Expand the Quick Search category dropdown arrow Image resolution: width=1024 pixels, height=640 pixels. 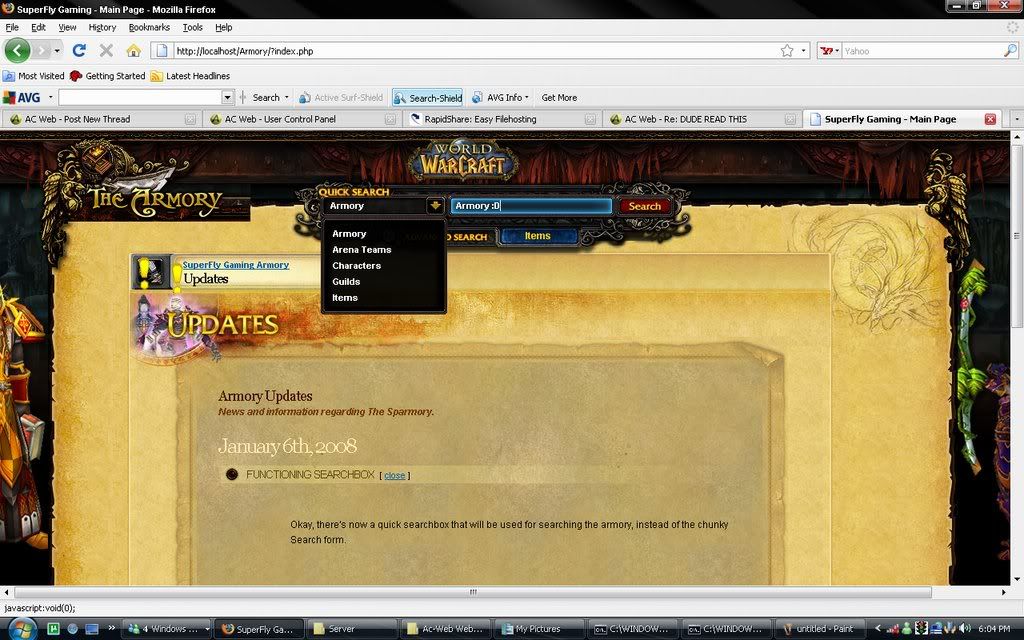pyautogui.click(x=435, y=206)
